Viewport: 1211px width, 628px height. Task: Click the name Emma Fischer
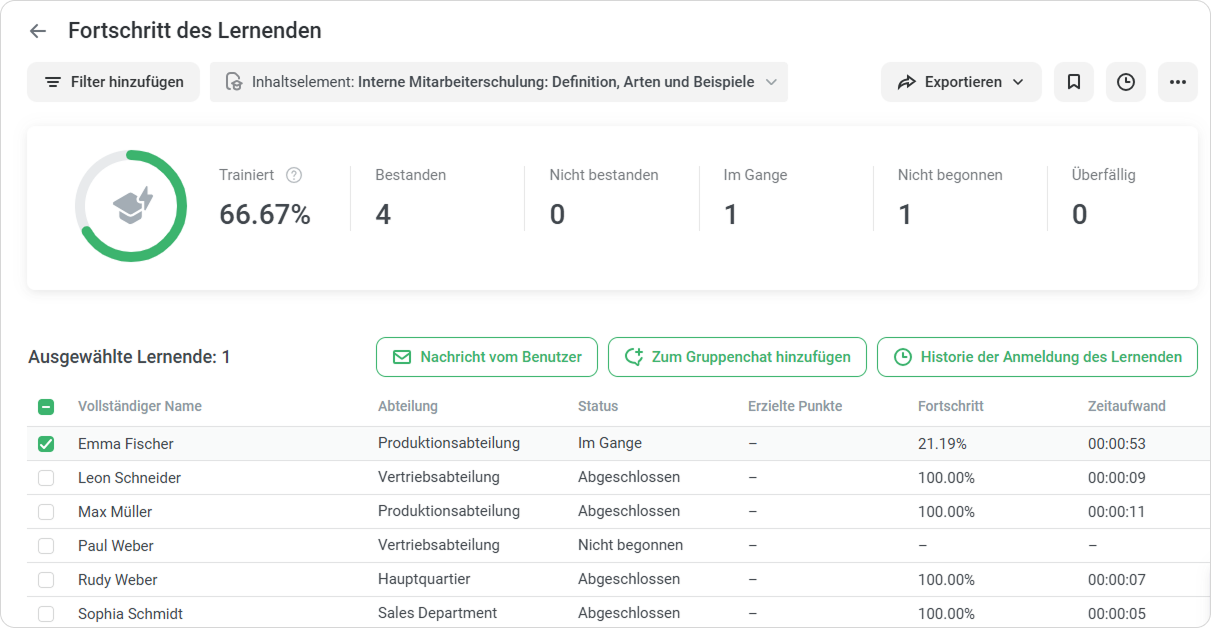126,444
